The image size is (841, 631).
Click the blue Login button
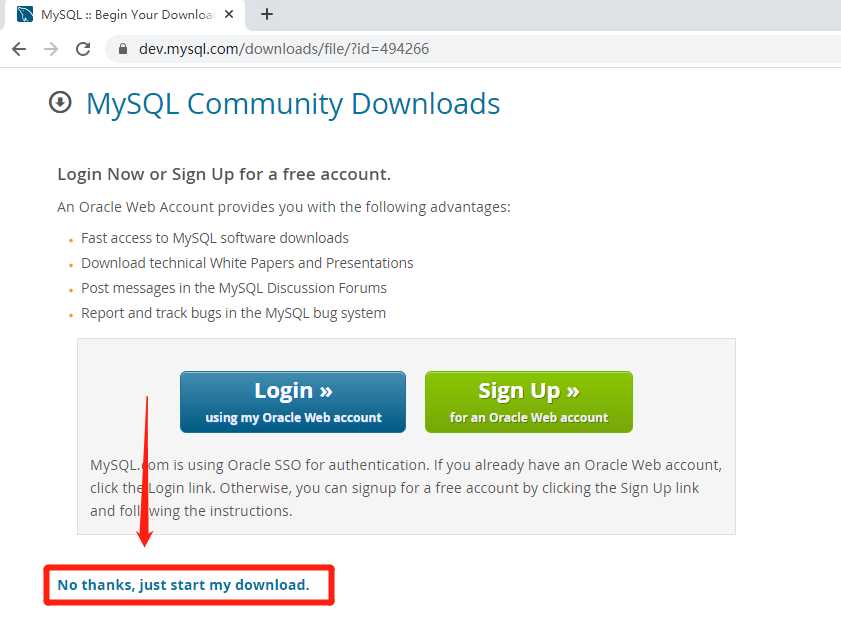(293, 402)
